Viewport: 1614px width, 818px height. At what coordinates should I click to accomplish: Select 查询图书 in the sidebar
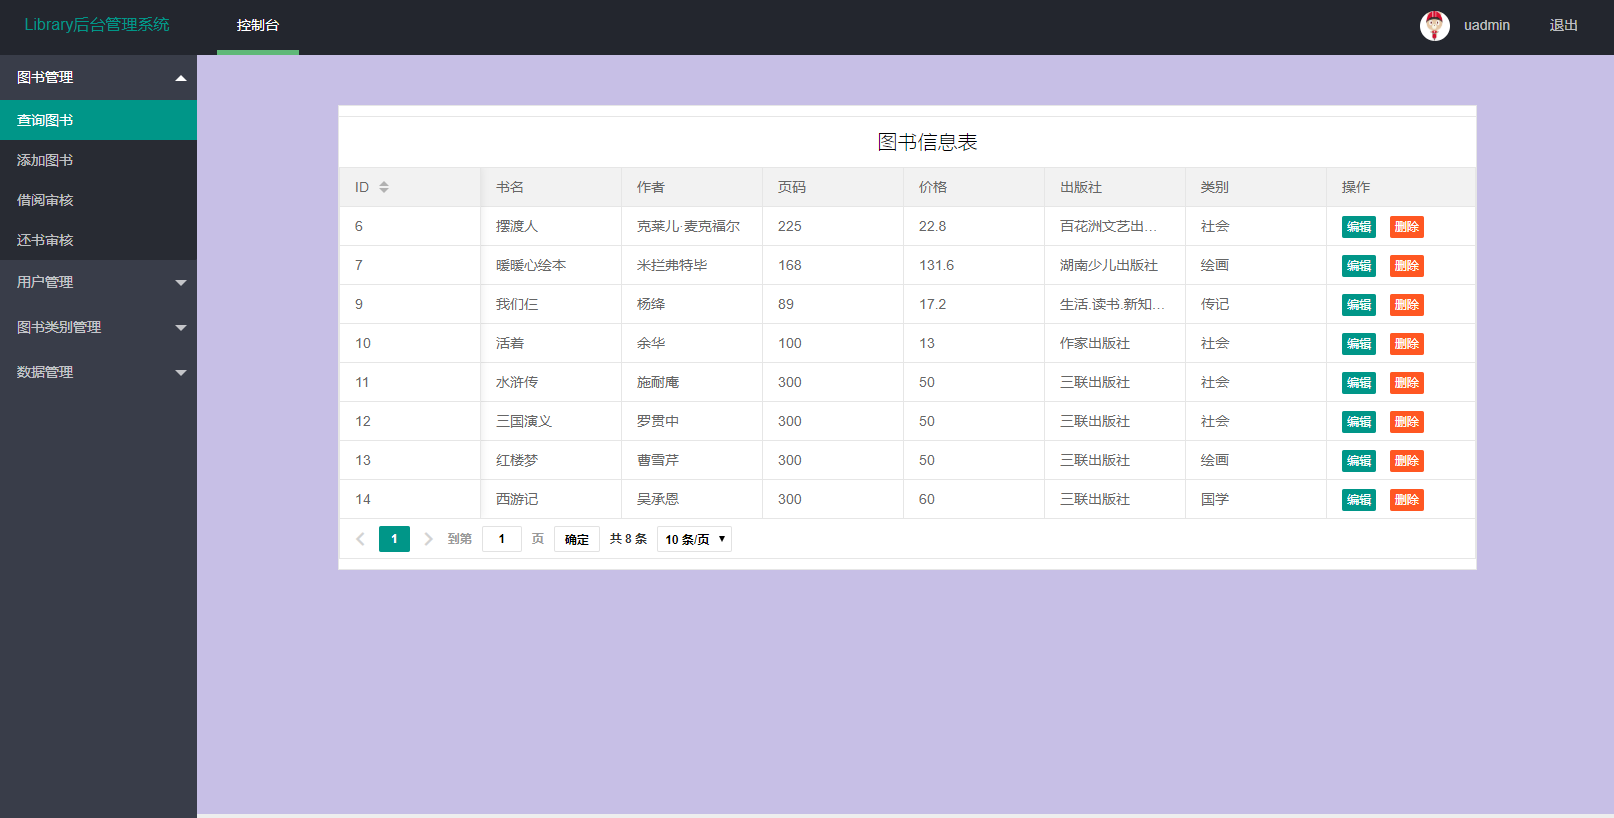click(98, 120)
